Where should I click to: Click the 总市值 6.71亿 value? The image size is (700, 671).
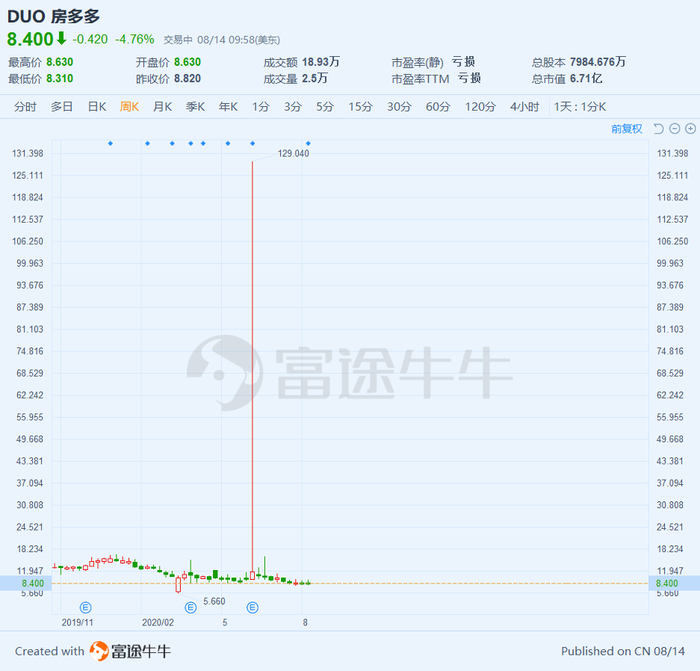(x=586, y=79)
